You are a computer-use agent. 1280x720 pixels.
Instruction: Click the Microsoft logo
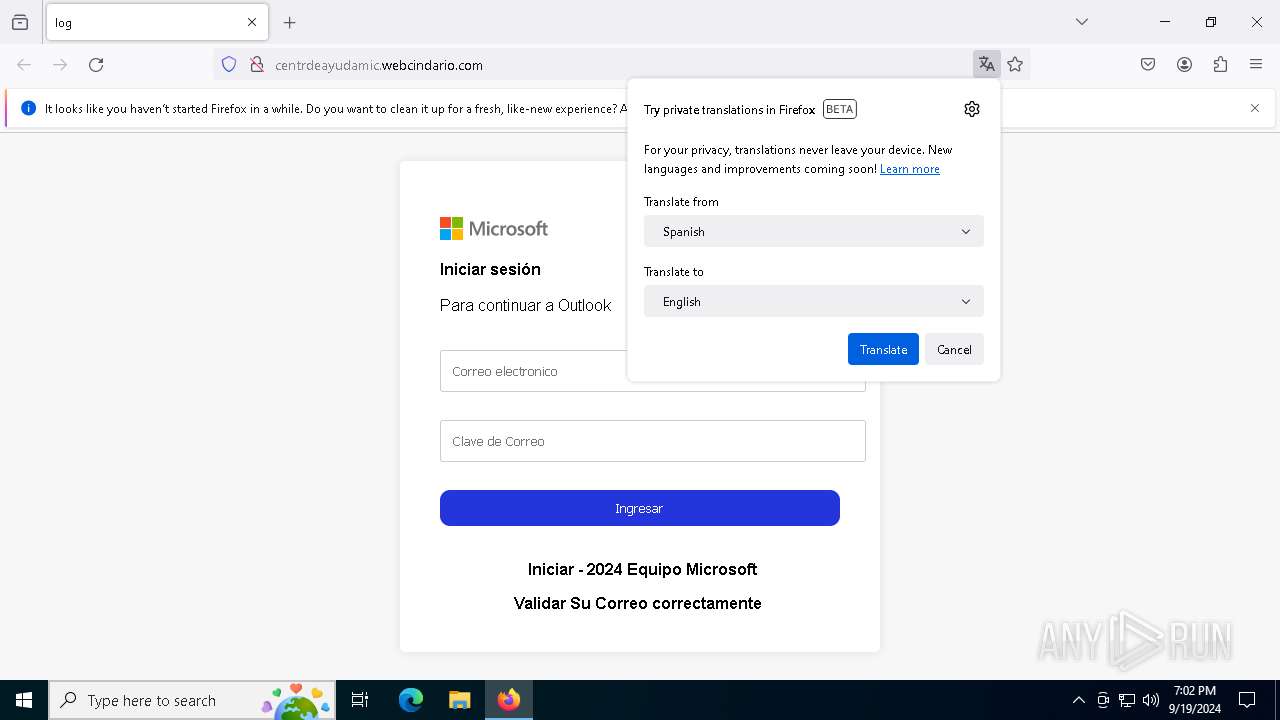494,229
